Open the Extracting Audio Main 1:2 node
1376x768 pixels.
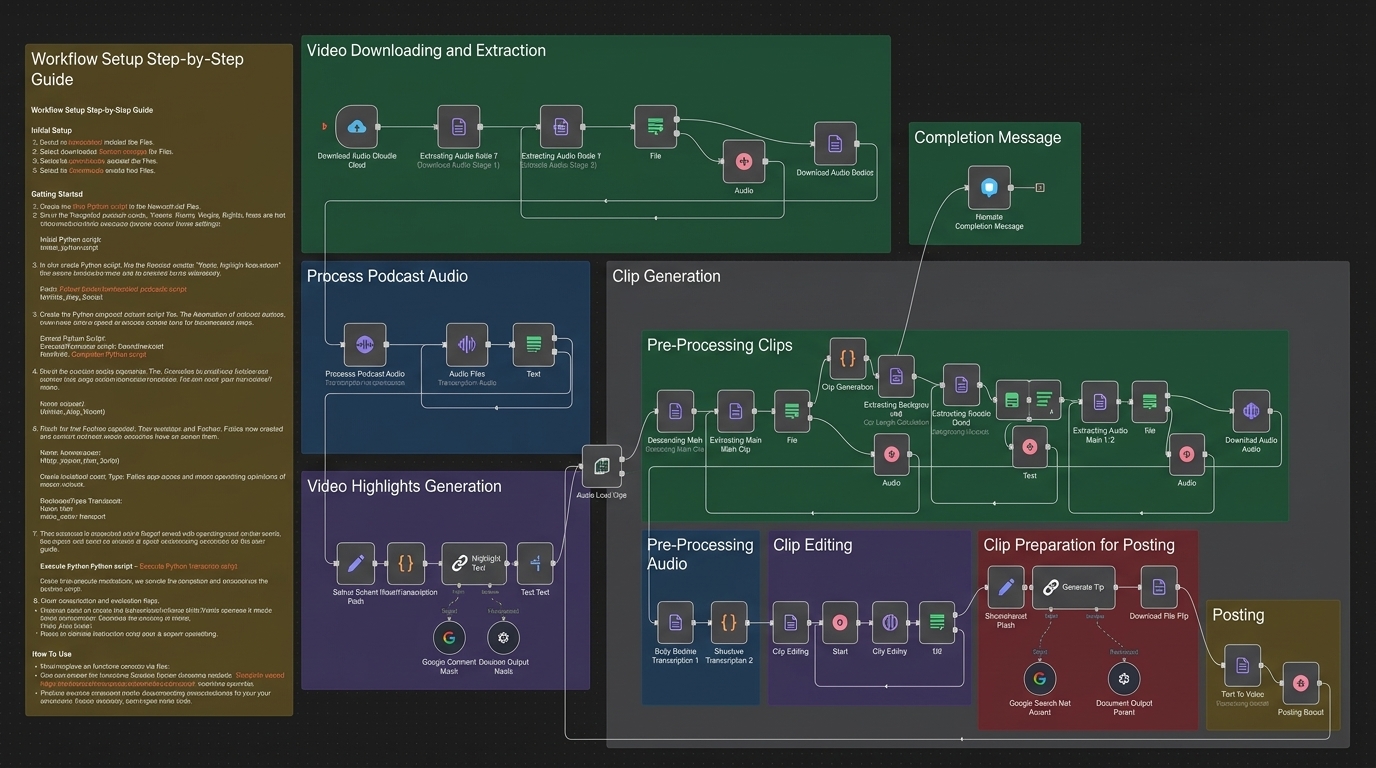(1100, 402)
